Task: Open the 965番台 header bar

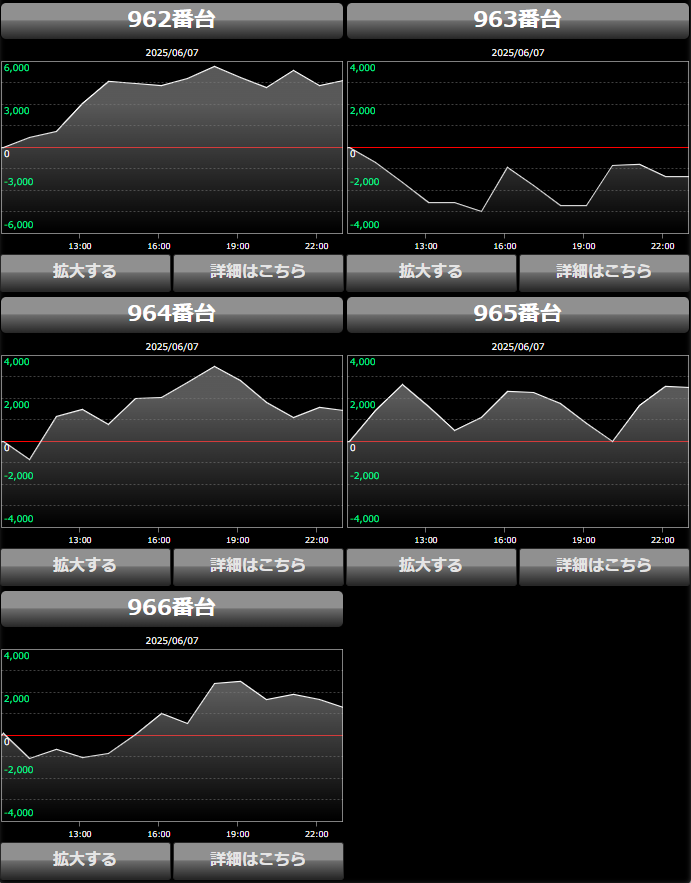Action: (518, 315)
